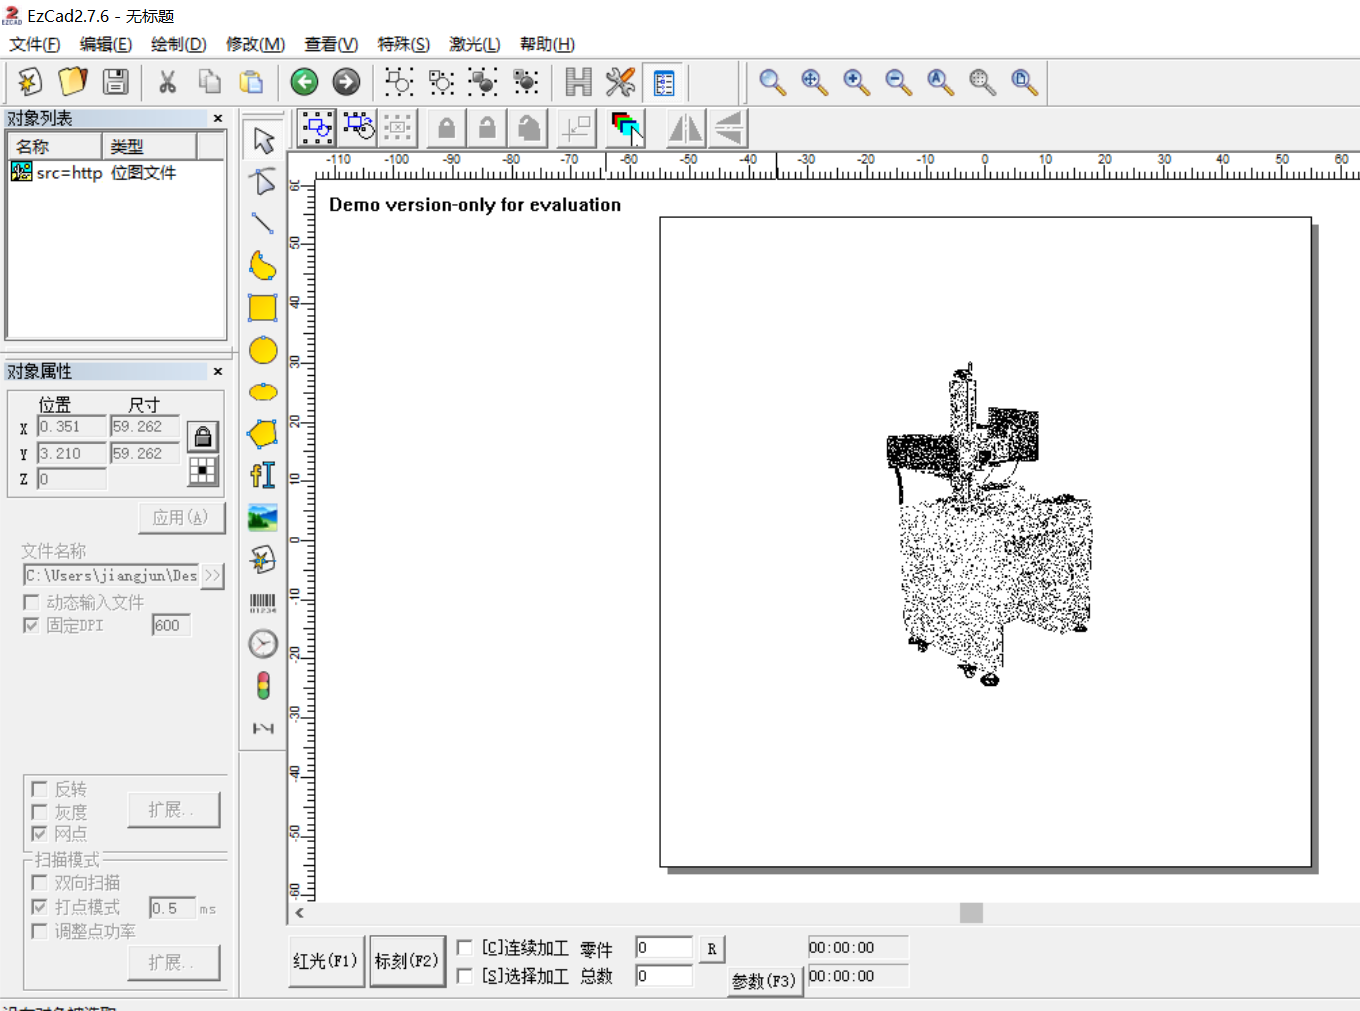Viewport: 1360px width, 1011px height.
Task: Check the [C]连续加工 option
Action: [x=465, y=947]
